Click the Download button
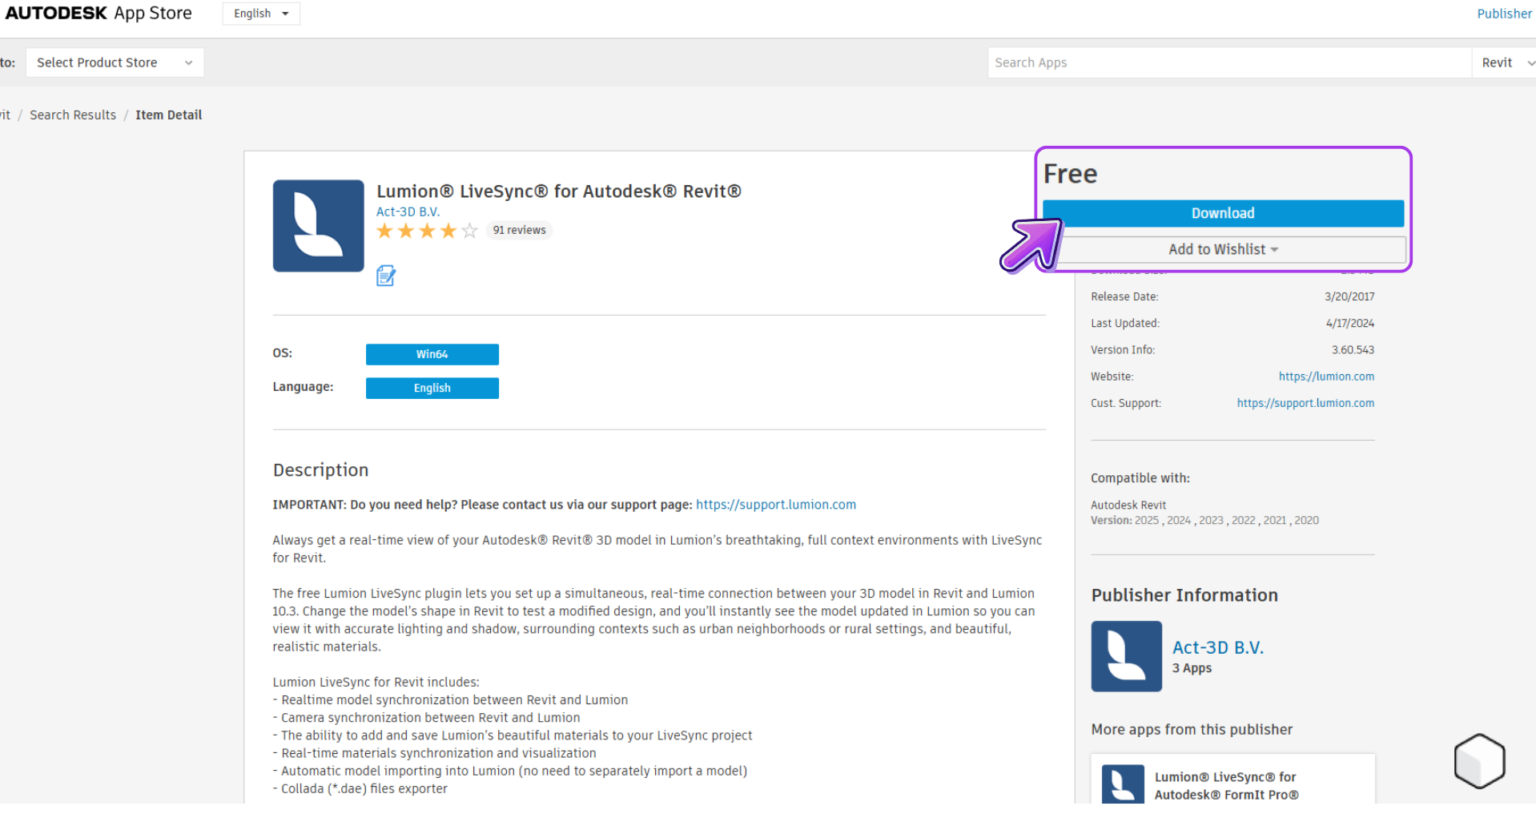Viewport: 1536px width, 814px height. click(1223, 212)
